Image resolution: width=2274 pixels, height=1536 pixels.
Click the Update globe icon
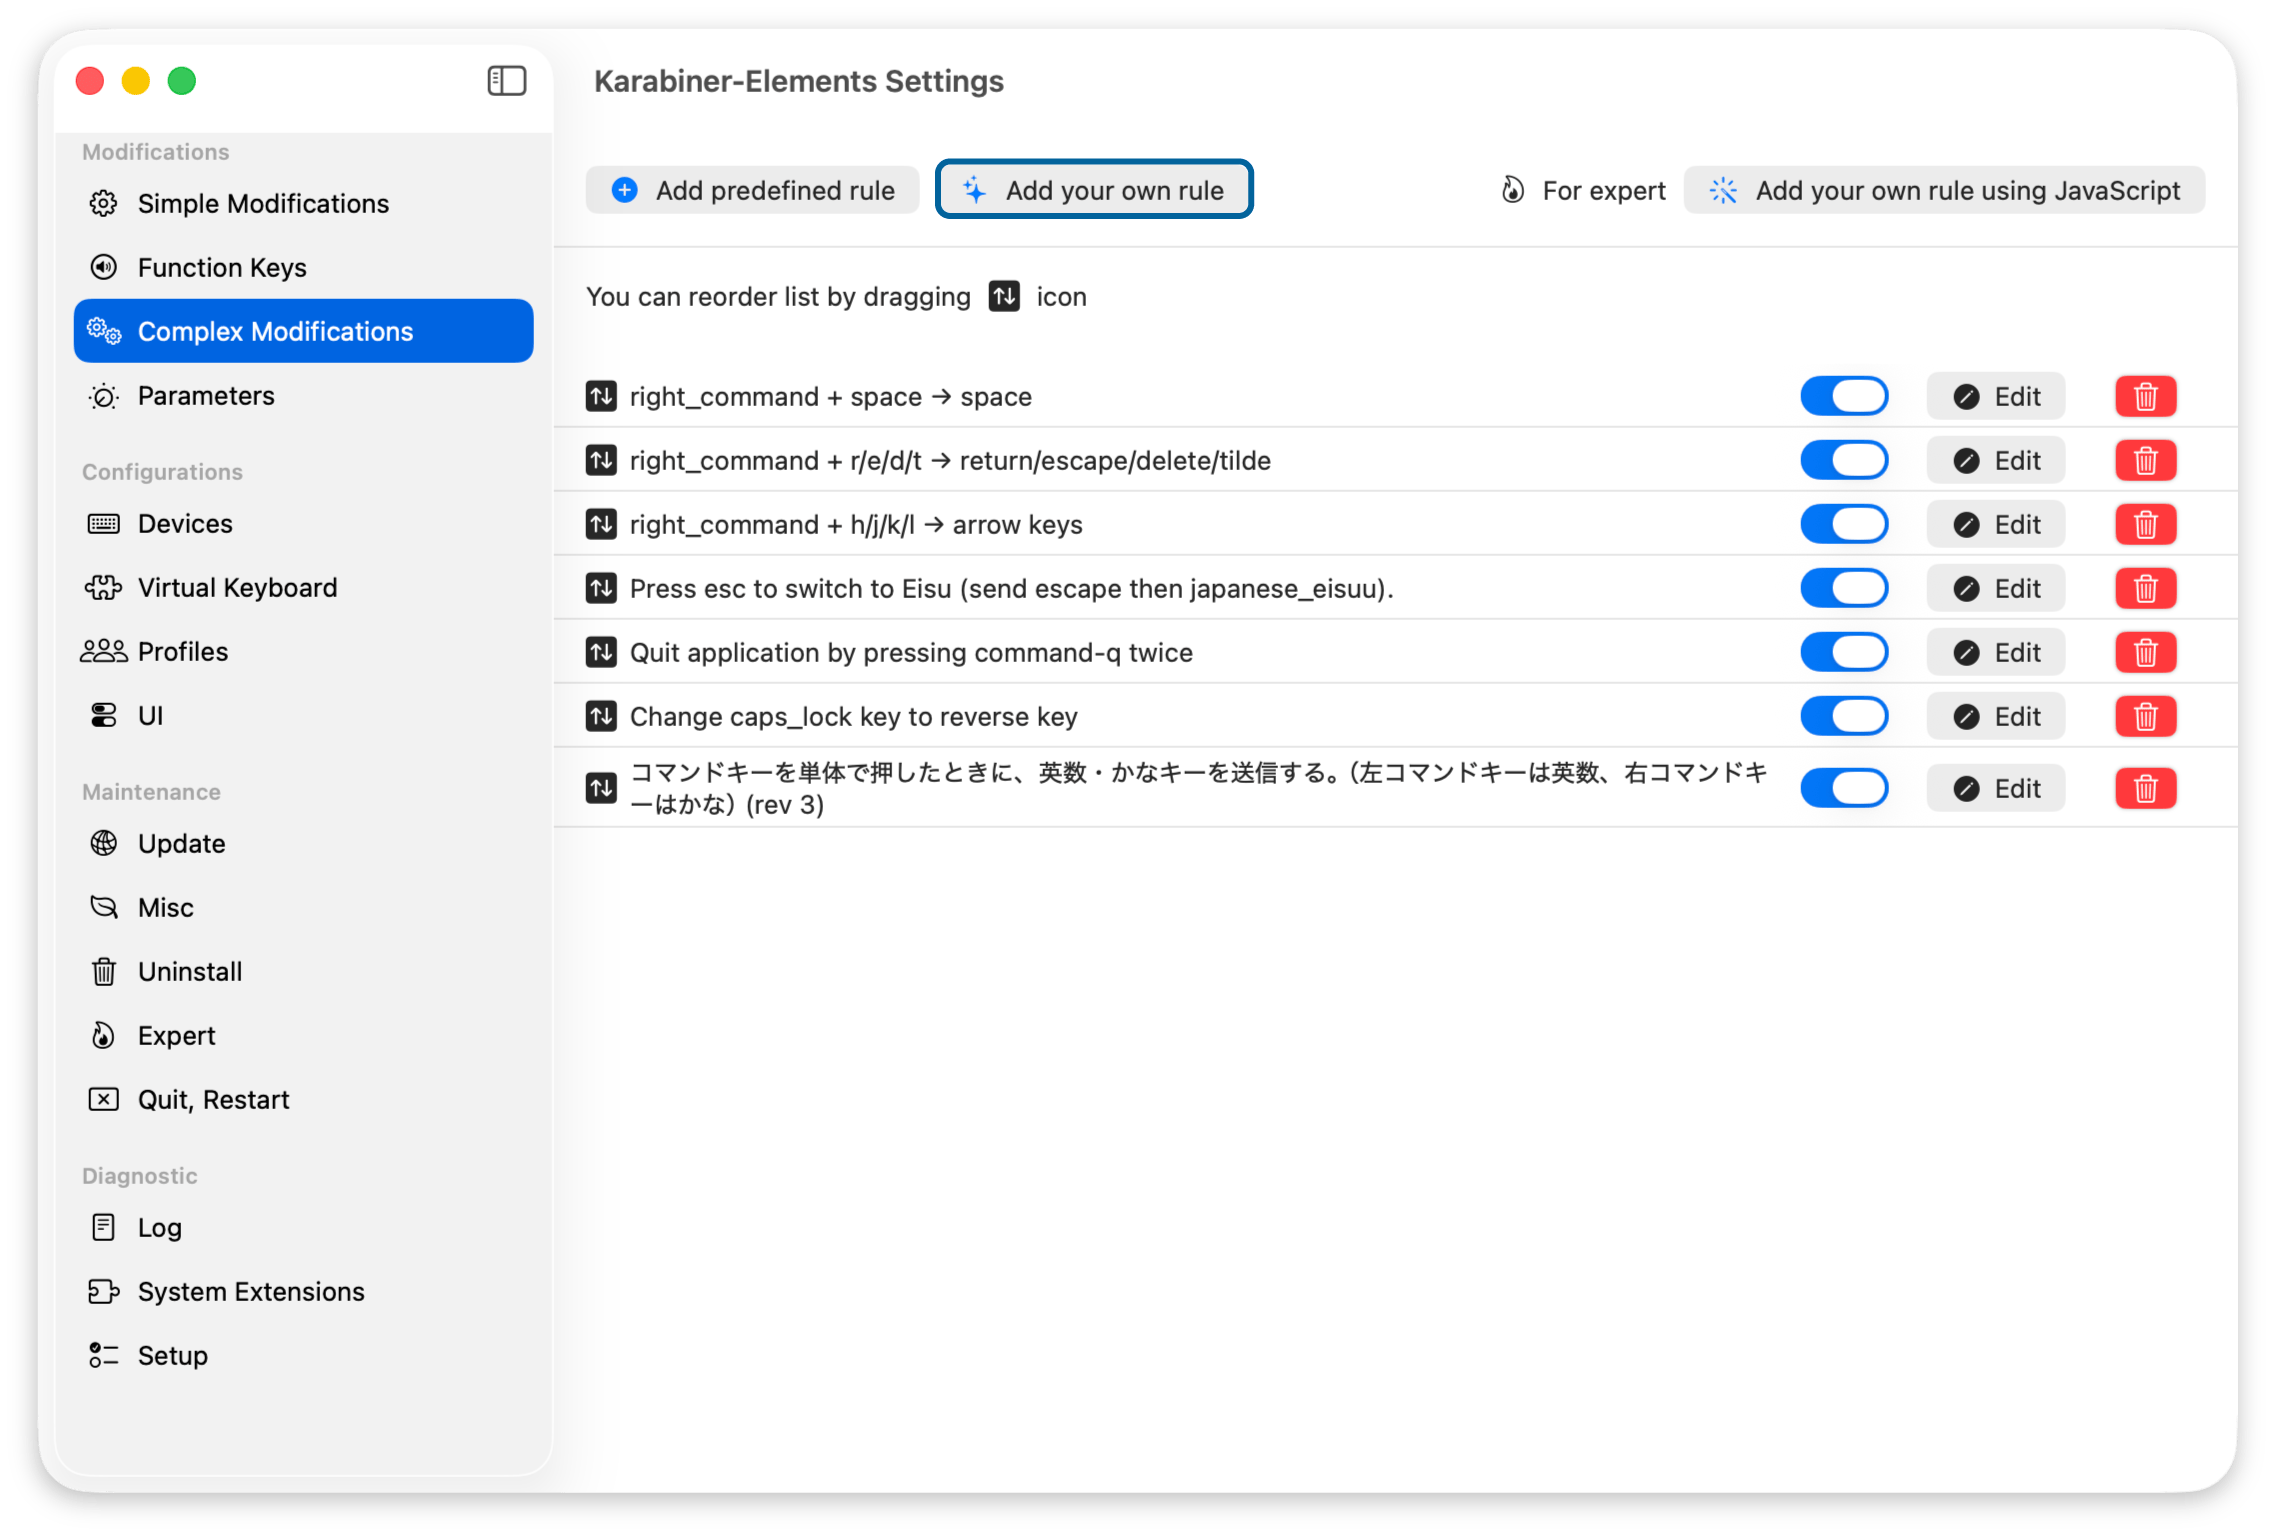pyautogui.click(x=104, y=843)
